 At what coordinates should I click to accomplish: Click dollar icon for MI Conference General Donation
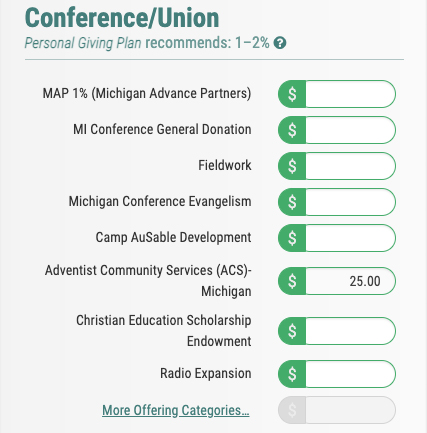(x=292, y=130)
